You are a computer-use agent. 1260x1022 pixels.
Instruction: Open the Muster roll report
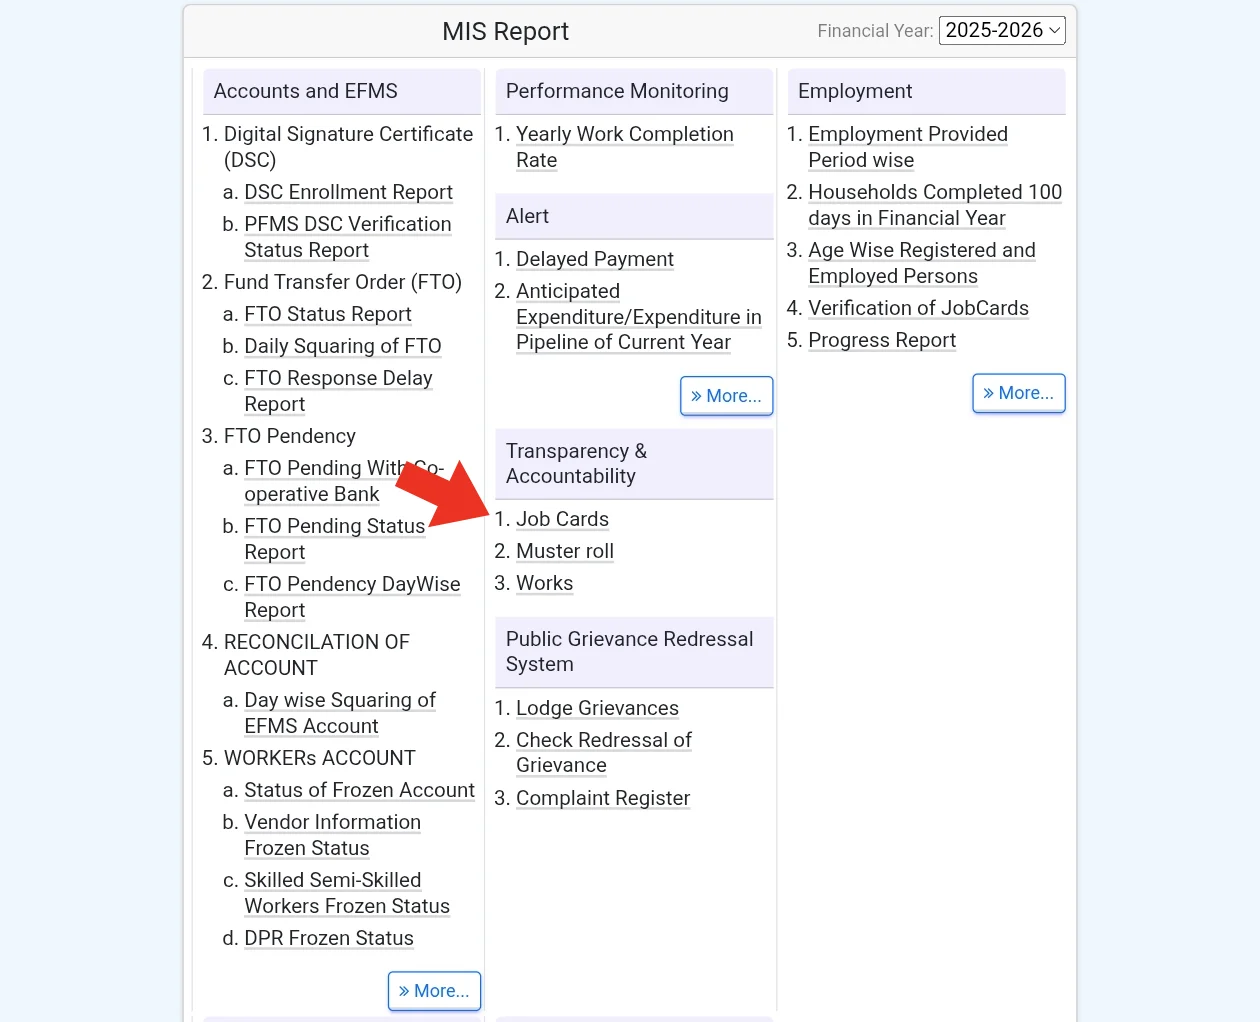[x=564, y=551]
